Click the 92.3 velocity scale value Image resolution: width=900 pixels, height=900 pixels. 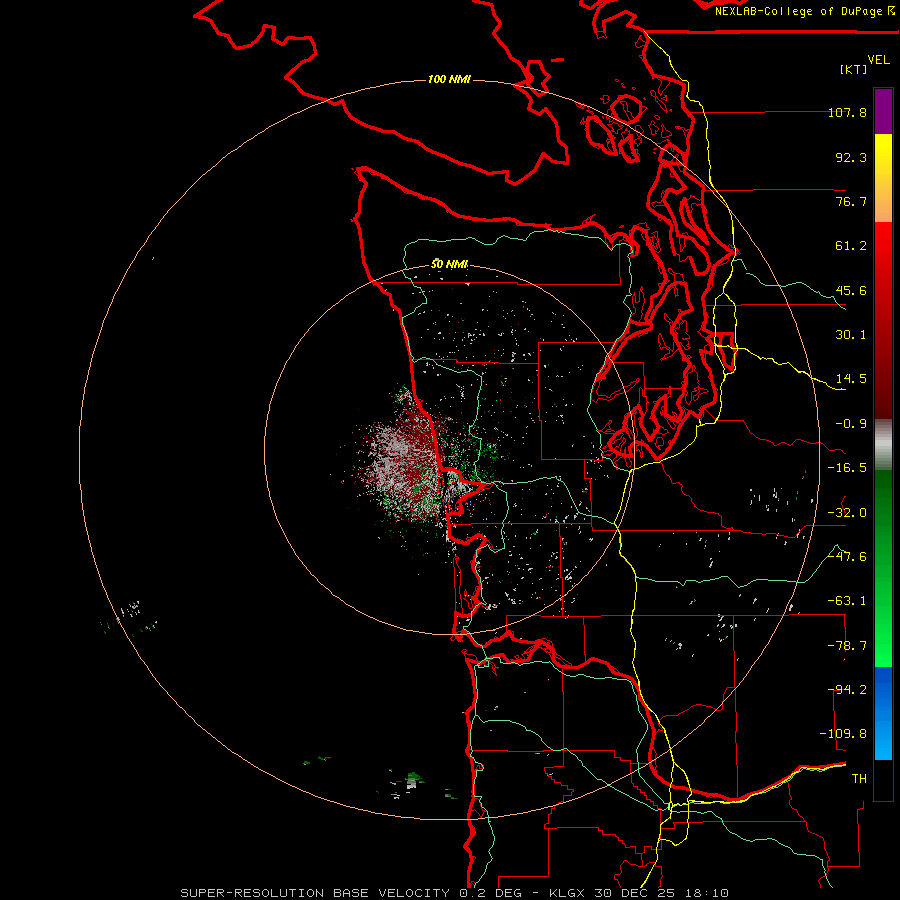click(x=851, y=157)
